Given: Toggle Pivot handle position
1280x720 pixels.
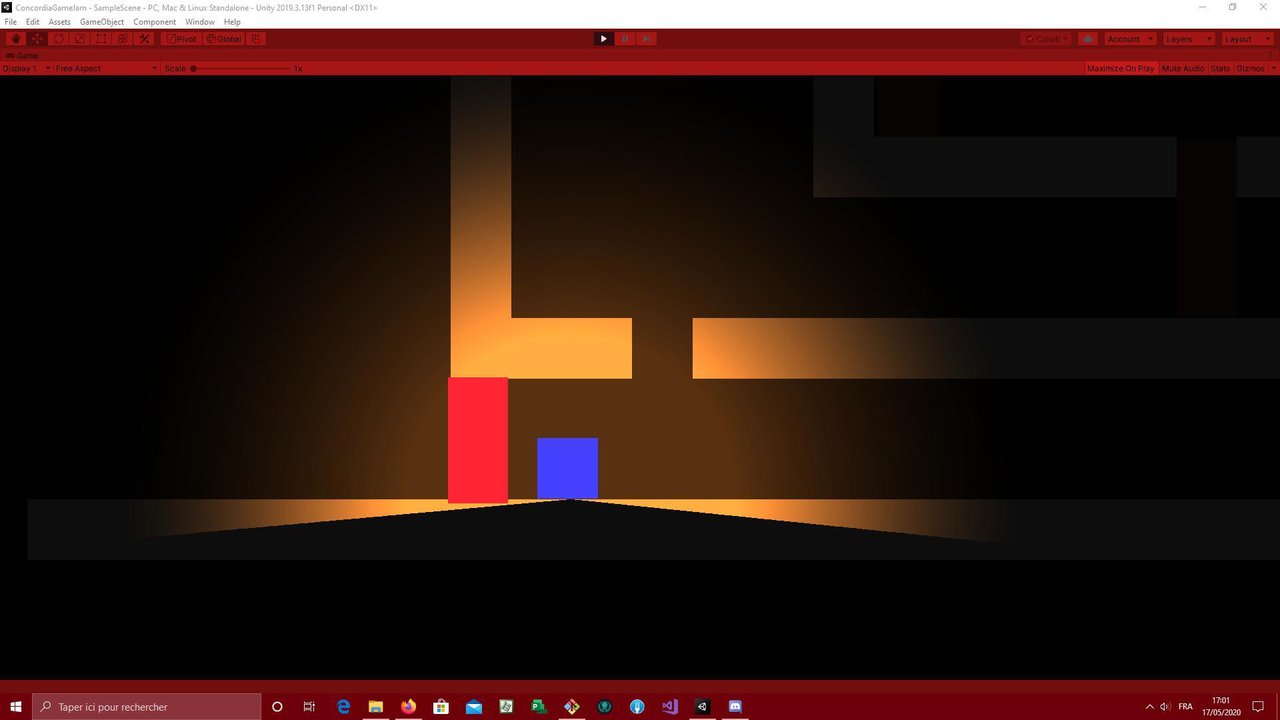Looking at the screenshot, I should click(182, 39).
